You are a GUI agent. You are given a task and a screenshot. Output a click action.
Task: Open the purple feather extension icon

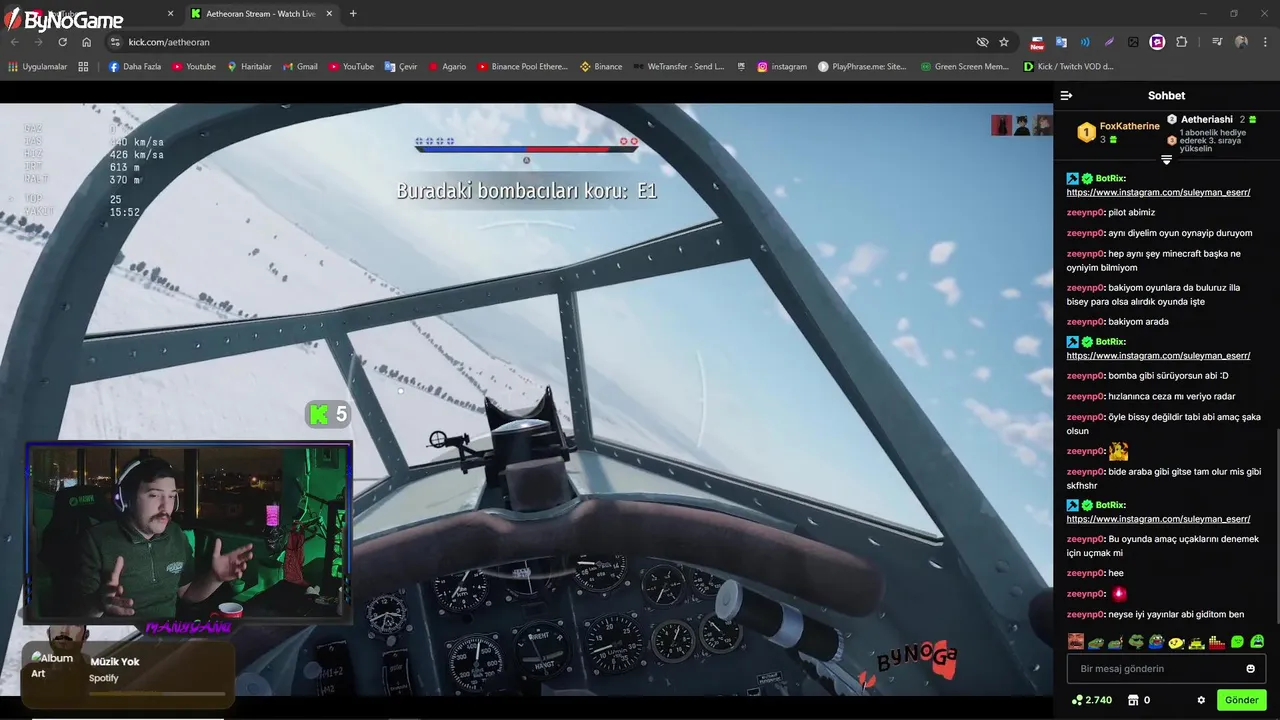tap(1109, 42)
